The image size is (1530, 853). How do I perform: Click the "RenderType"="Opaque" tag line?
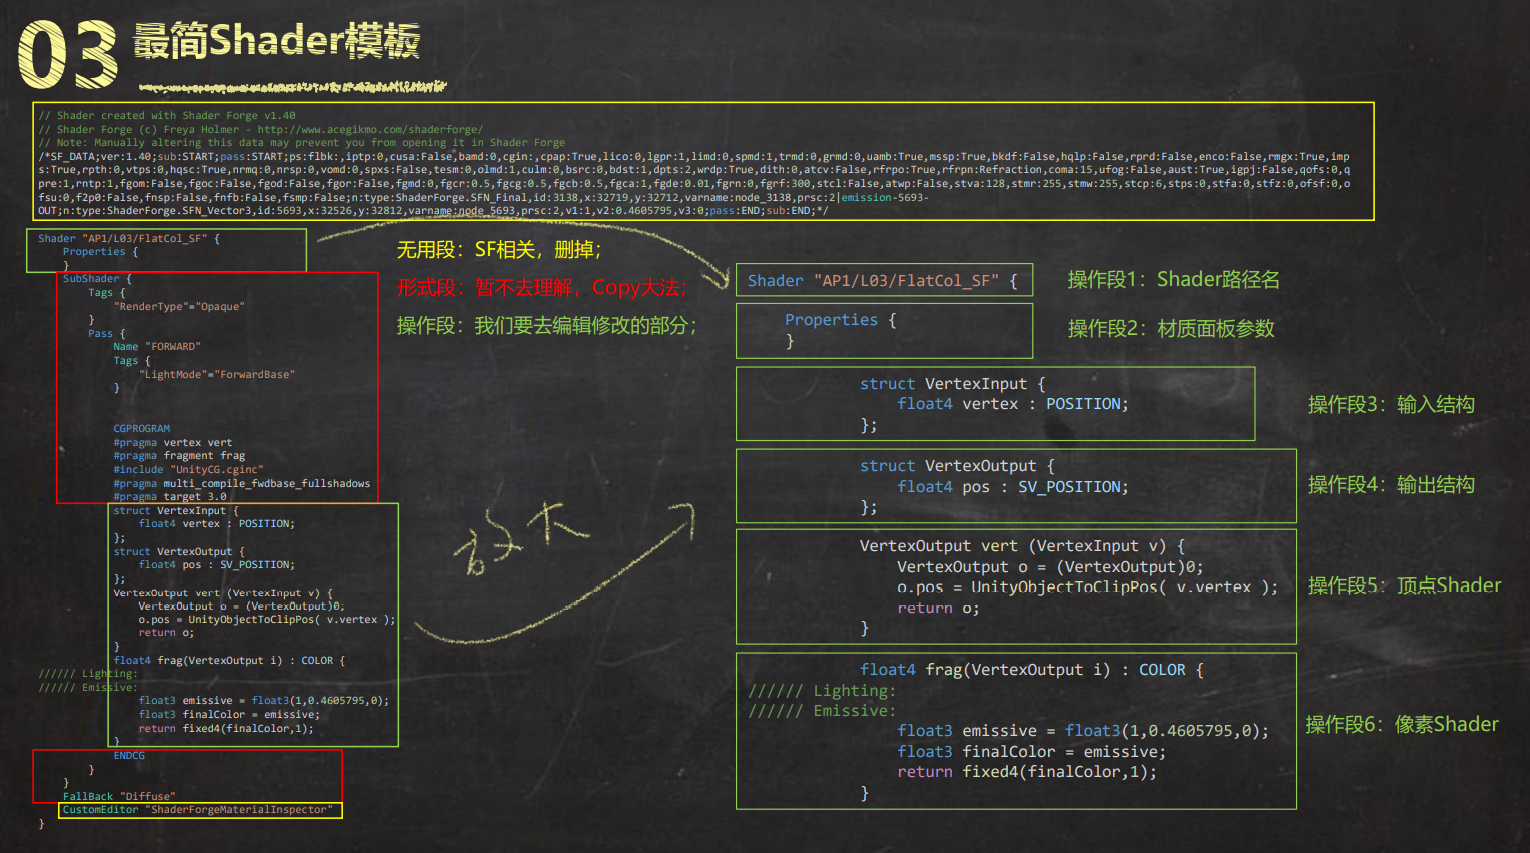click(179, 307)
